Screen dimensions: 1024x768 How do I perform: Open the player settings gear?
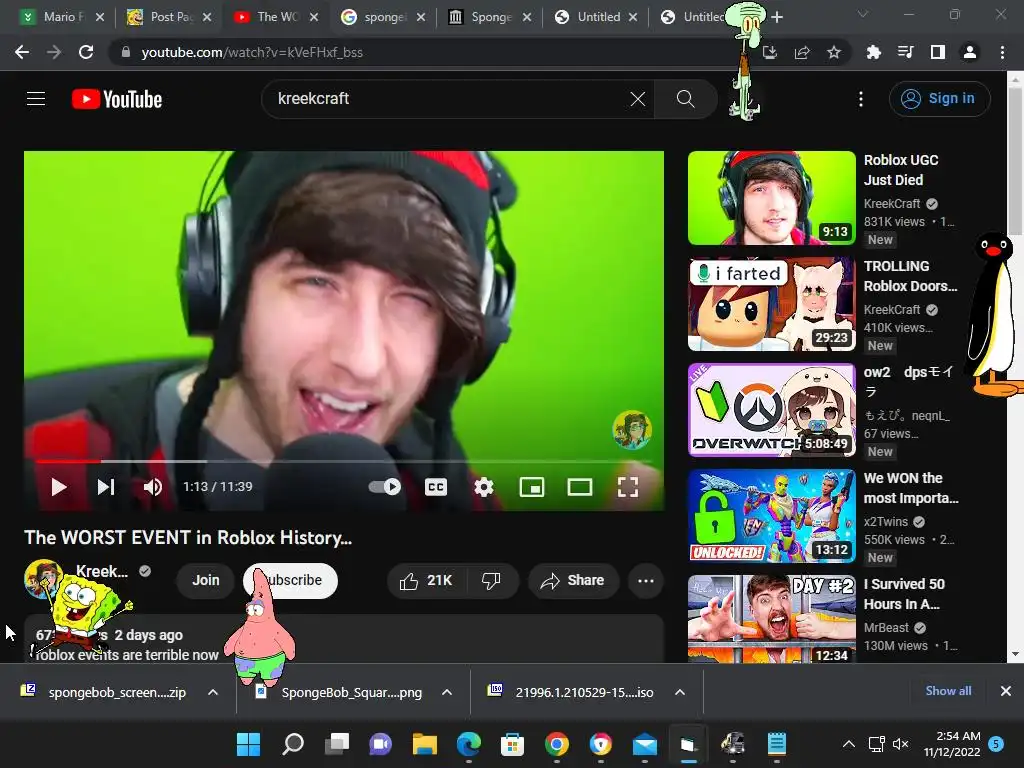(484, 487)
